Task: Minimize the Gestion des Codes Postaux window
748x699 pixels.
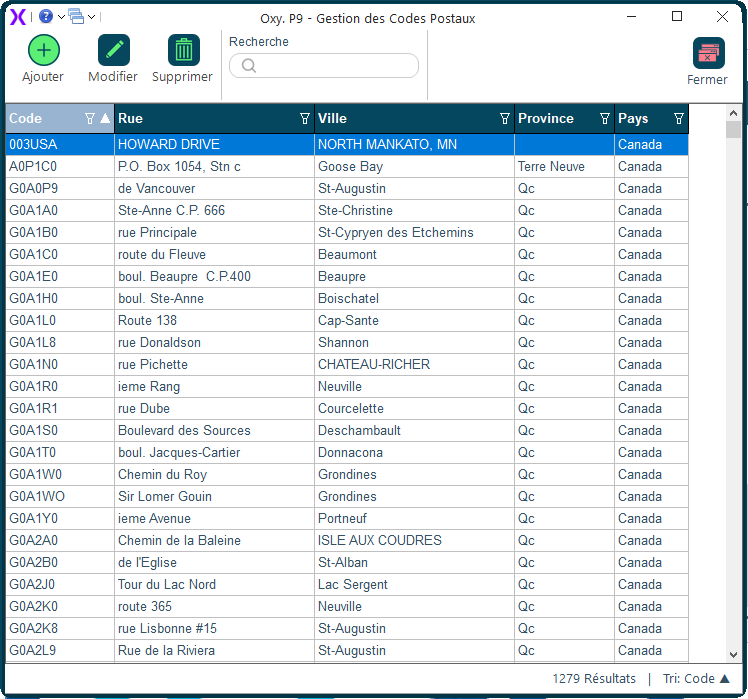Action: [x=631, y=17]
